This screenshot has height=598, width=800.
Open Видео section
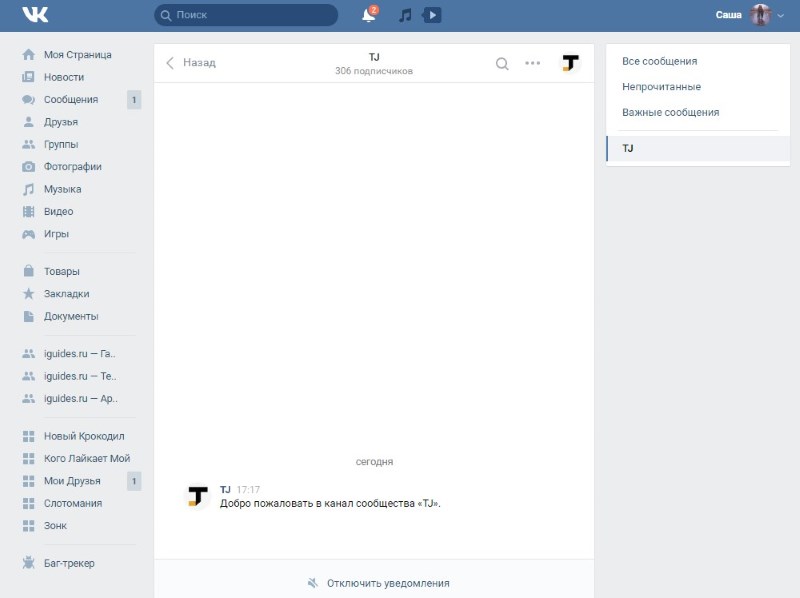[58, 212]
